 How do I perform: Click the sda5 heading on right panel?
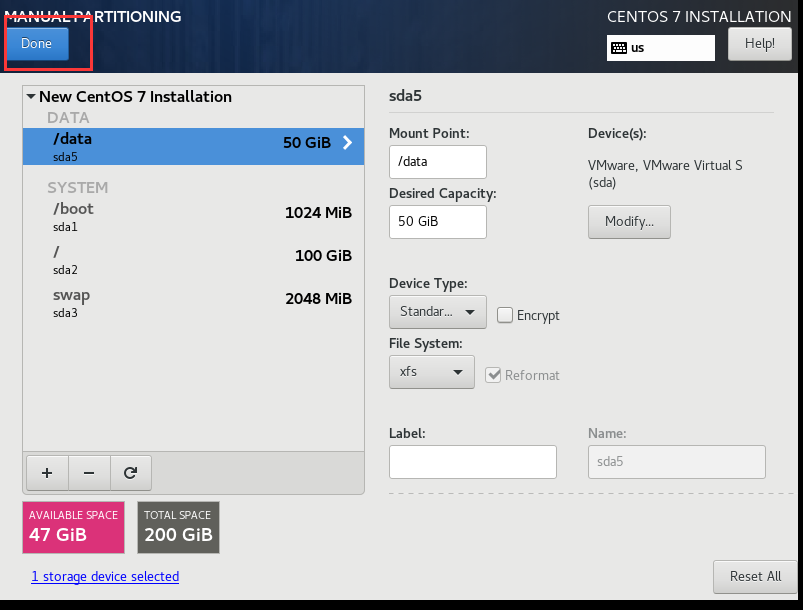405,96
